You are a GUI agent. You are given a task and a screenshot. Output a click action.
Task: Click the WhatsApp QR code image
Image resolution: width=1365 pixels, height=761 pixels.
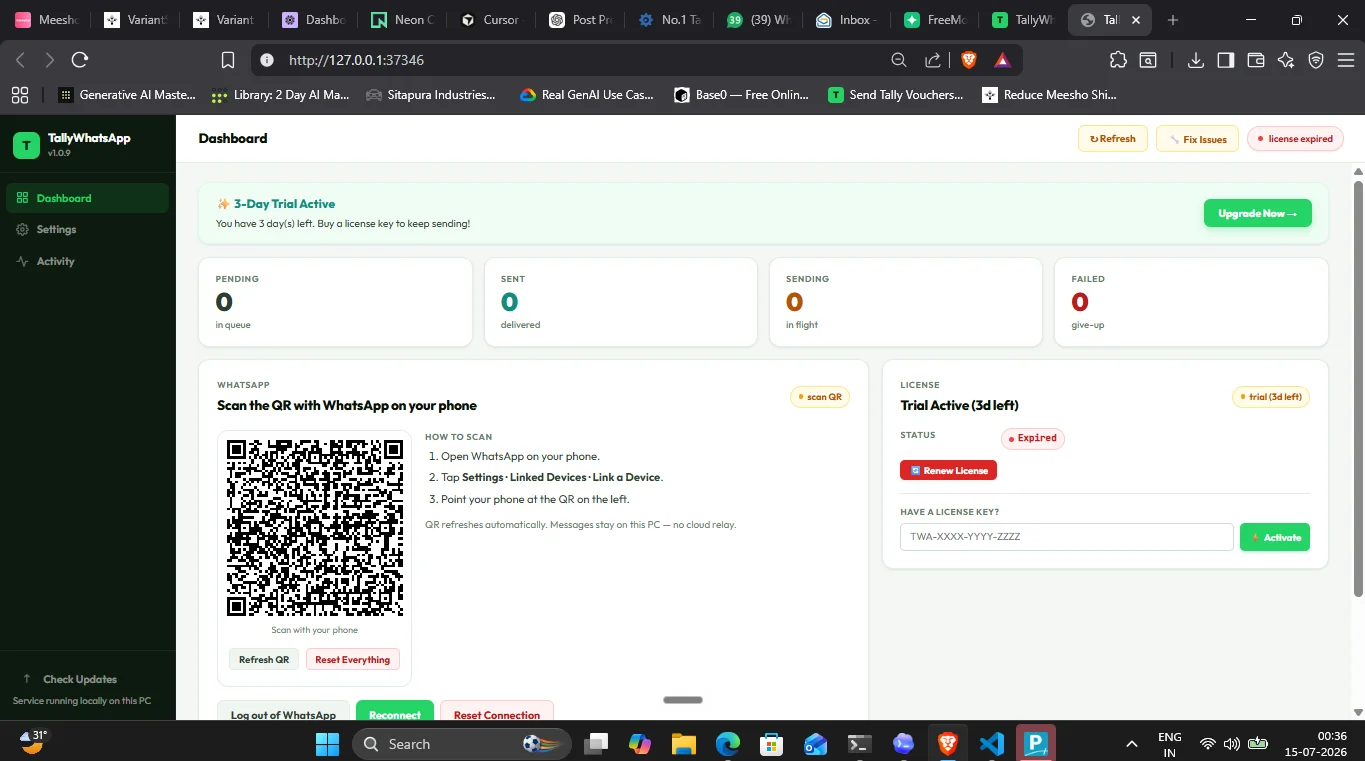(x=315, y=527)
